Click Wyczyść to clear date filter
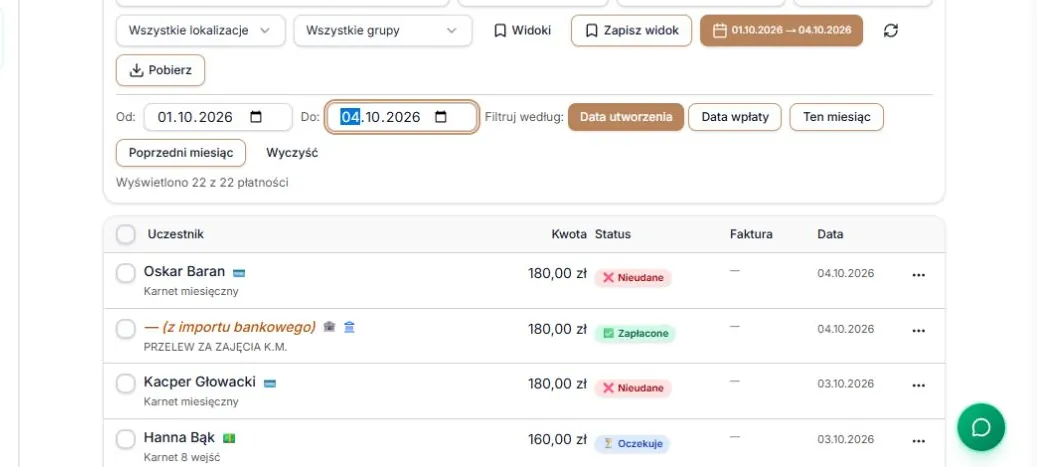The width and height of the screenshot is (1037, 467). (292, 153)
